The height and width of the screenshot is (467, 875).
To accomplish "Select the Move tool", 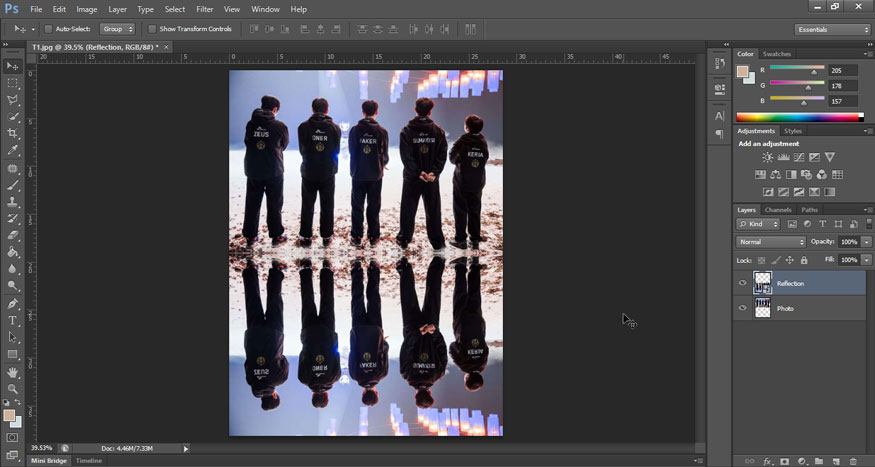I will [13, 66].
